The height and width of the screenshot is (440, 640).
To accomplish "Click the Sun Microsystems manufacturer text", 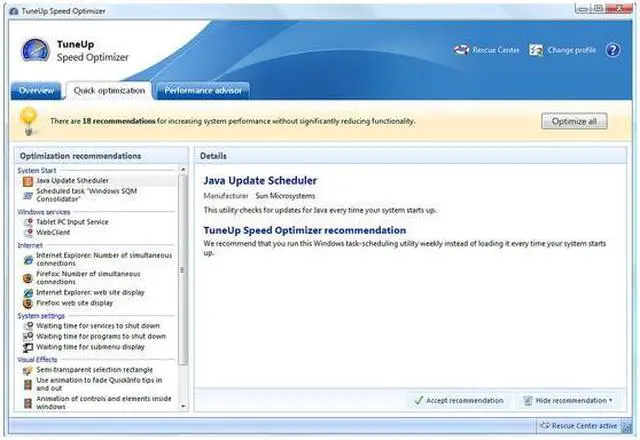I will point(285,196).
